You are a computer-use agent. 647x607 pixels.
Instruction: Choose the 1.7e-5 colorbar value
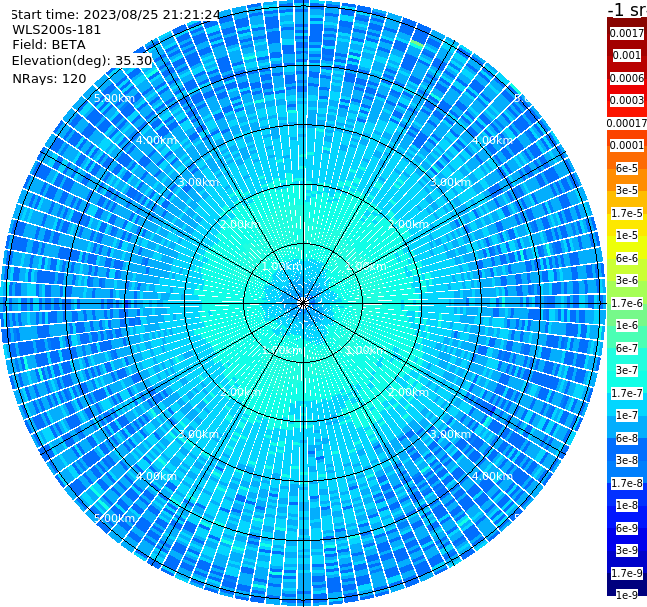pyautogui.click(x=627, y=213)
